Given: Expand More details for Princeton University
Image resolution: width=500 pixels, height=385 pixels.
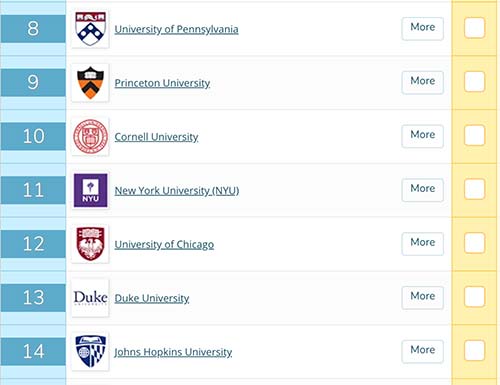Looking at the screenshot, I should pyautogui.click(x=423, y=82).
